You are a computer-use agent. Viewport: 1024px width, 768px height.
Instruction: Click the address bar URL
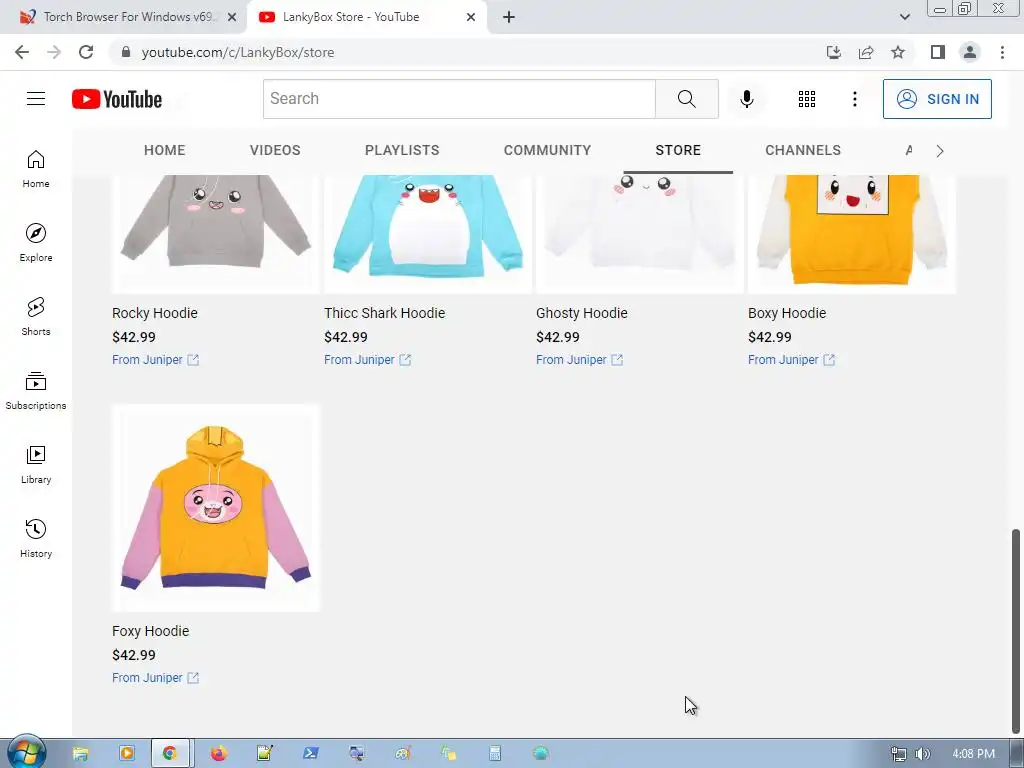[238, 52]
